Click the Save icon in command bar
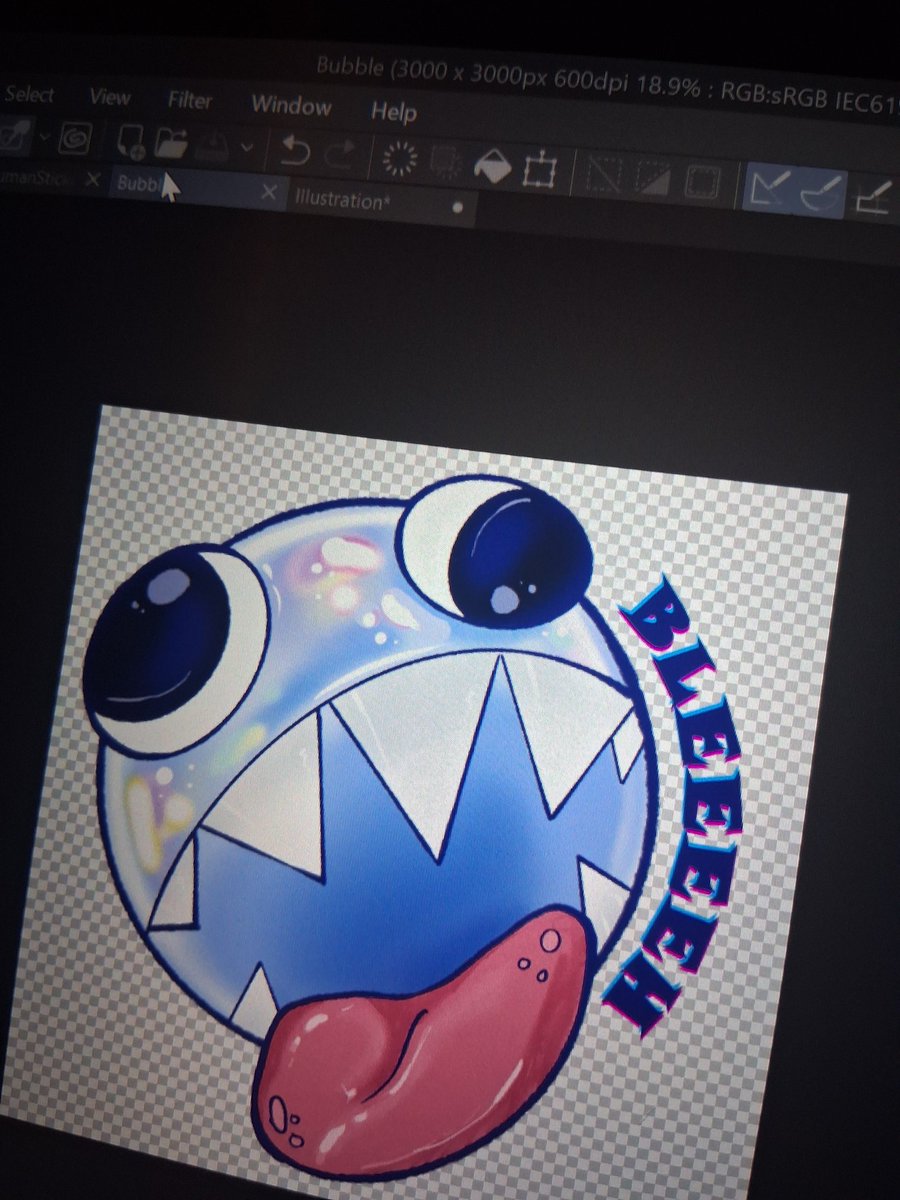This screenshot has height=1200, width=900. [214, 146]
